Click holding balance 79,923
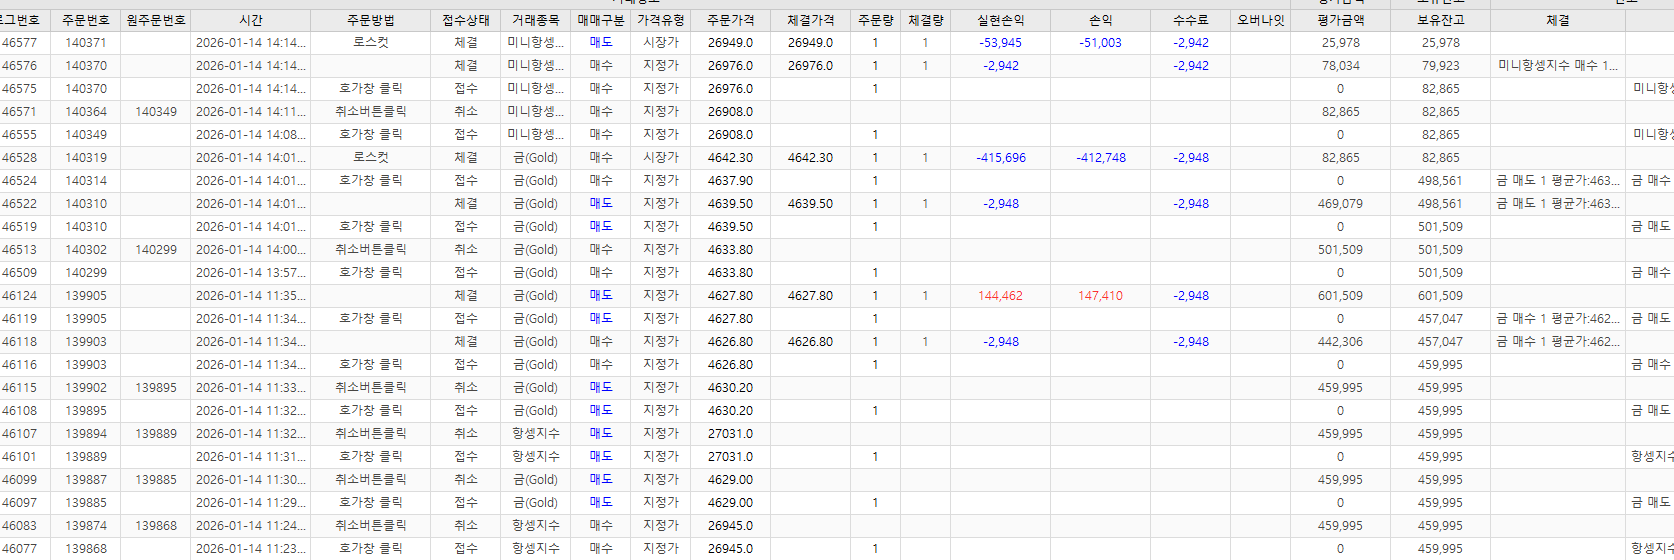 (1441, 66)
